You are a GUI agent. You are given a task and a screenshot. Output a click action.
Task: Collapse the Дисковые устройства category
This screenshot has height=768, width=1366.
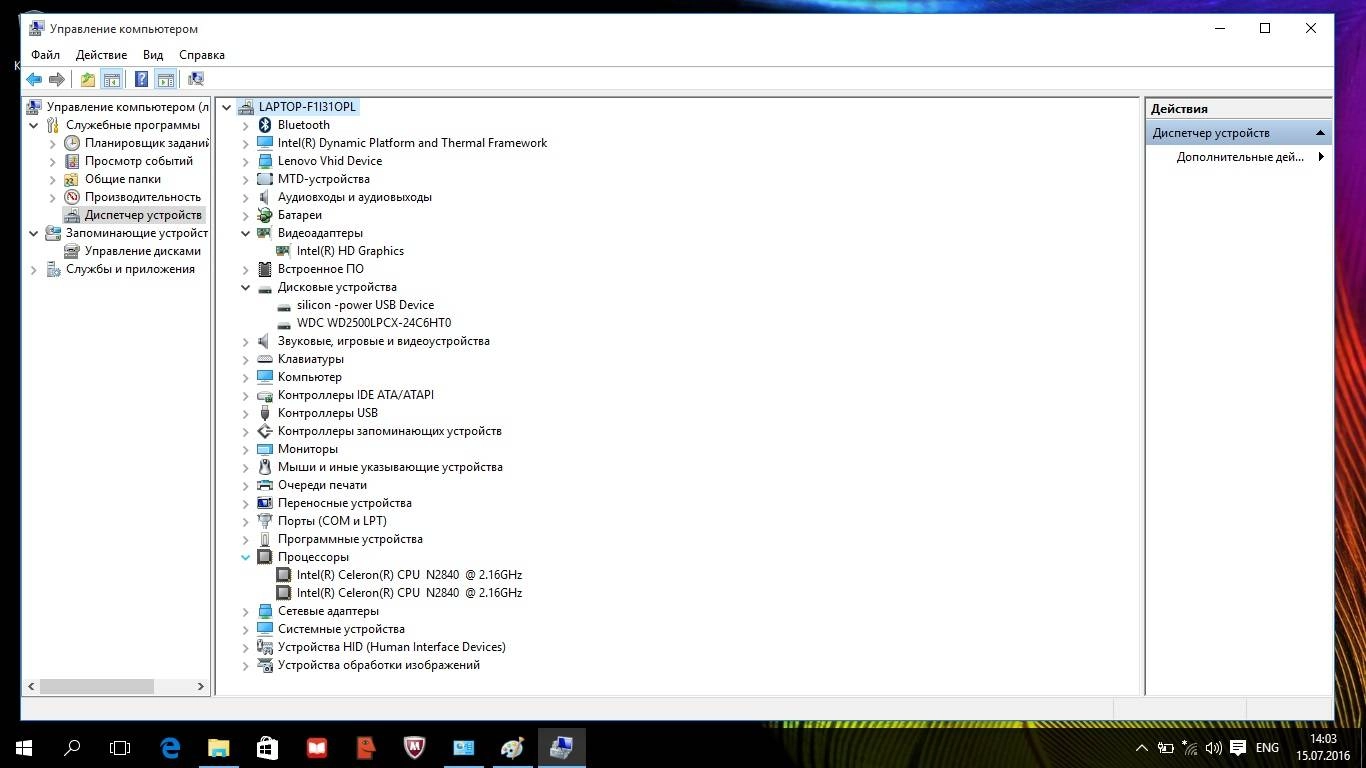tap(246, 287)
